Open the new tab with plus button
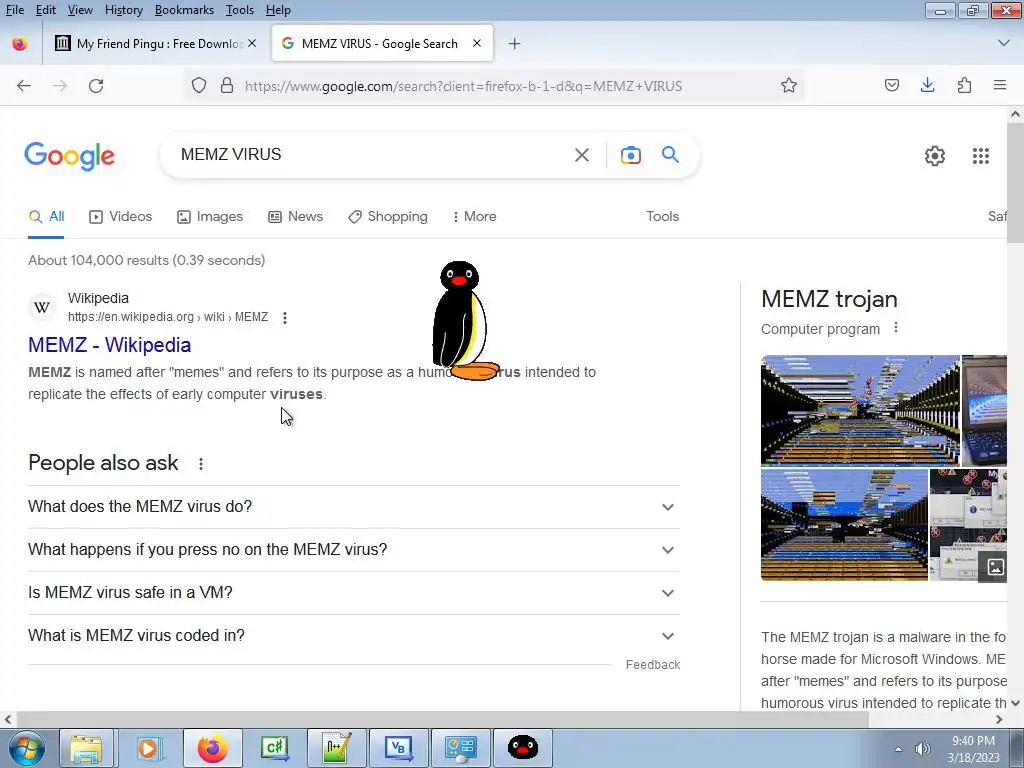This screenshot has width=1024, height=768. click(515, 44)
